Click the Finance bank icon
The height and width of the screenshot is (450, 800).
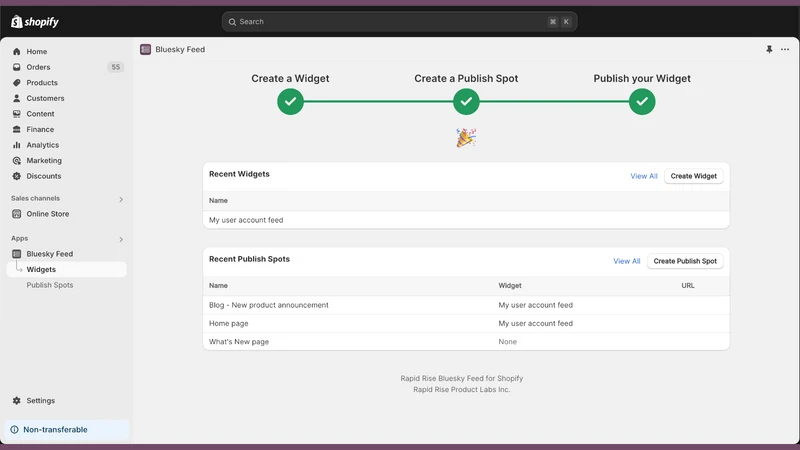[x=17, y=129]
